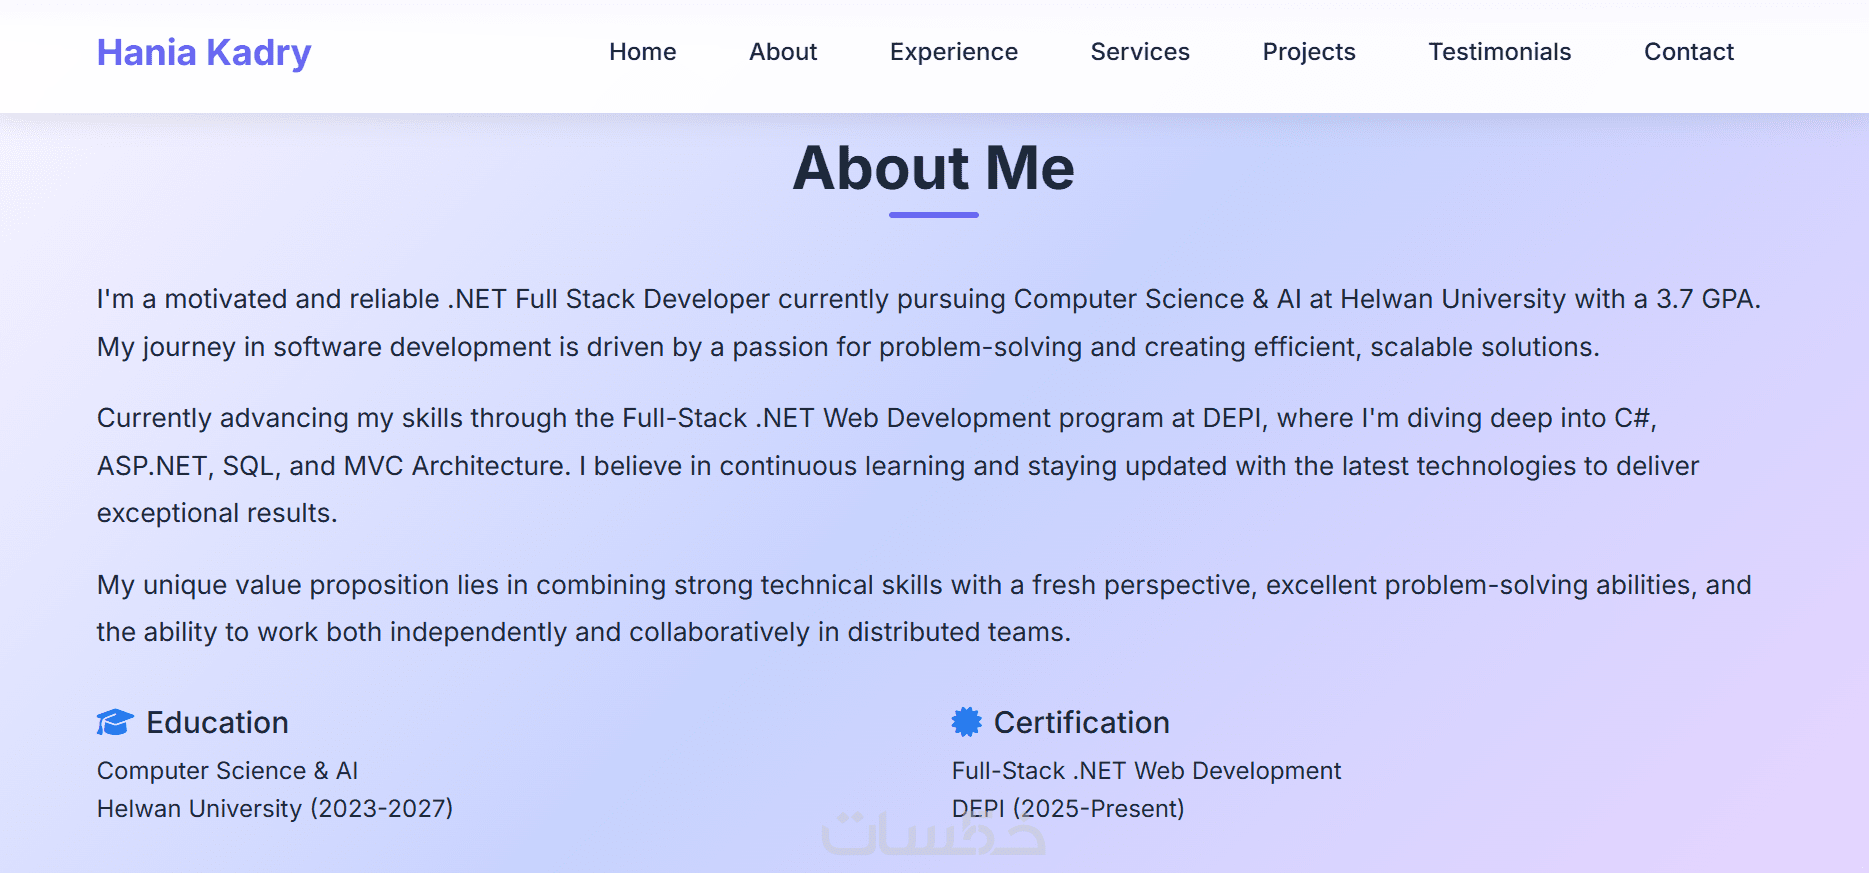
Task: Click the purple underline beneath About Me
Action: [933, 214]
